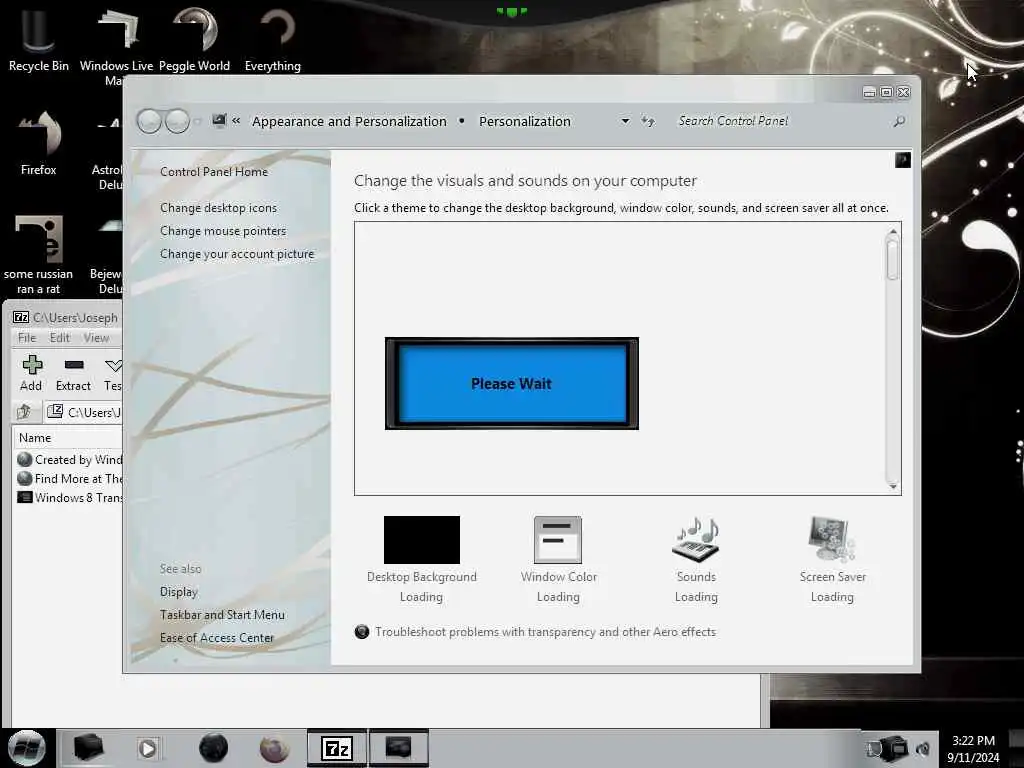This screenshot has width=1024, height=768.
Task: Open the Firefox desktop icon
Action: click(39, 143)
